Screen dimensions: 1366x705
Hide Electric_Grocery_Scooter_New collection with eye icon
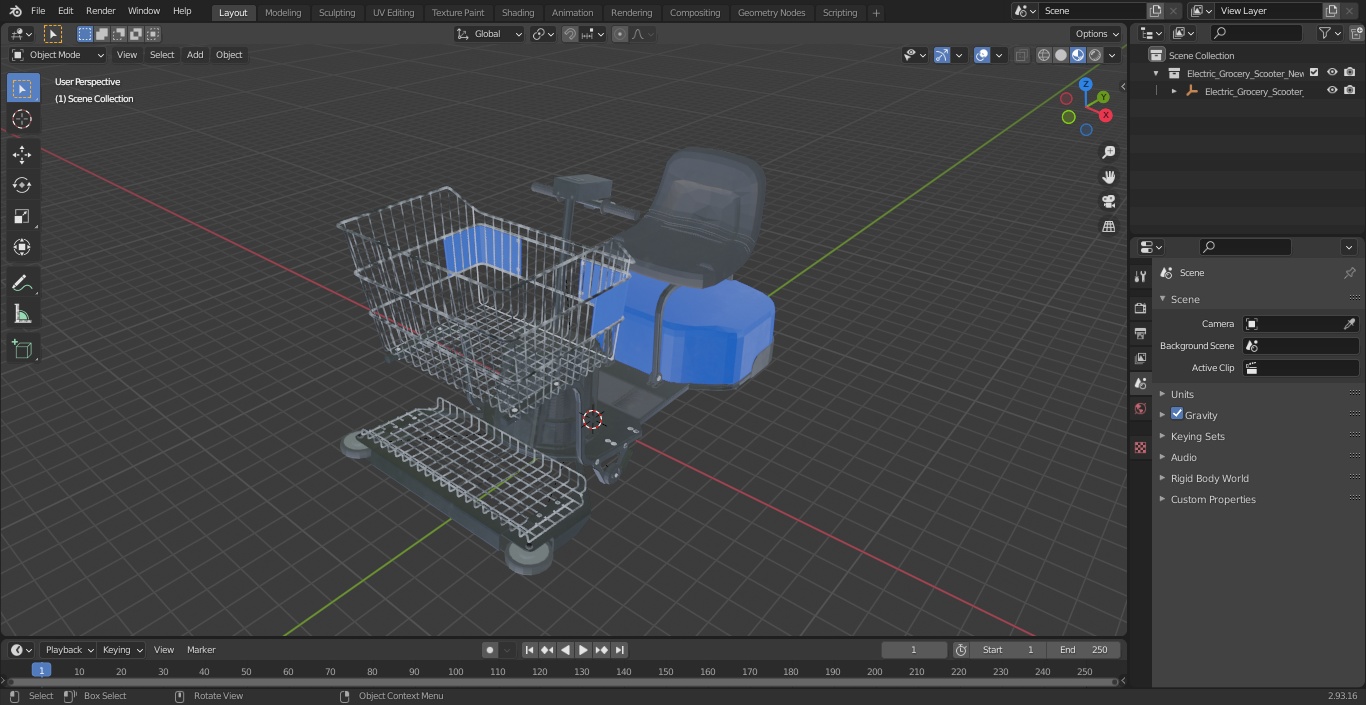point(1332,73)
